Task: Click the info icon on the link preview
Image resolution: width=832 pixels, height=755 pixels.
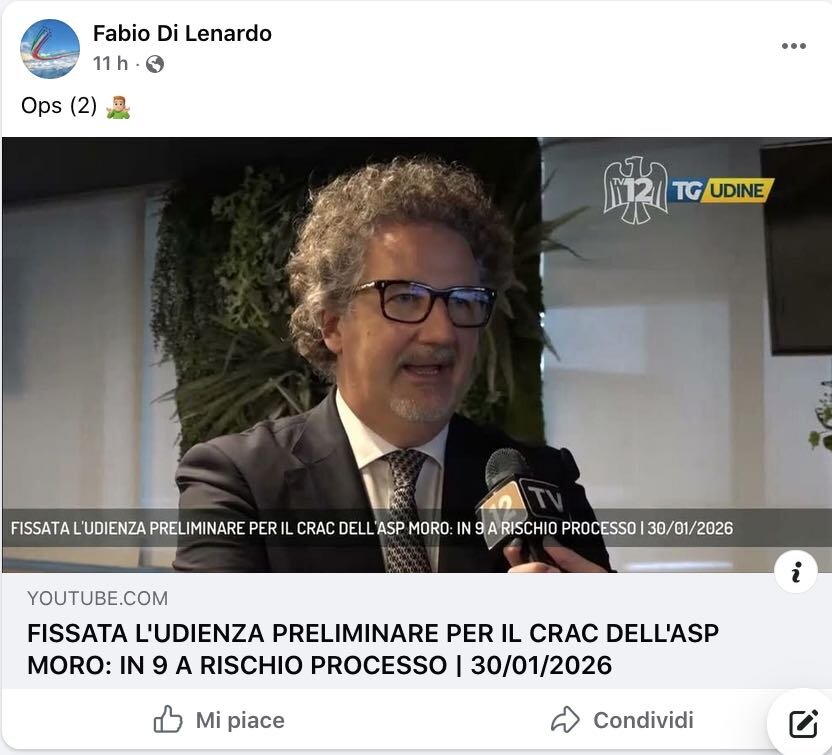Action: [x=795, y=572]
